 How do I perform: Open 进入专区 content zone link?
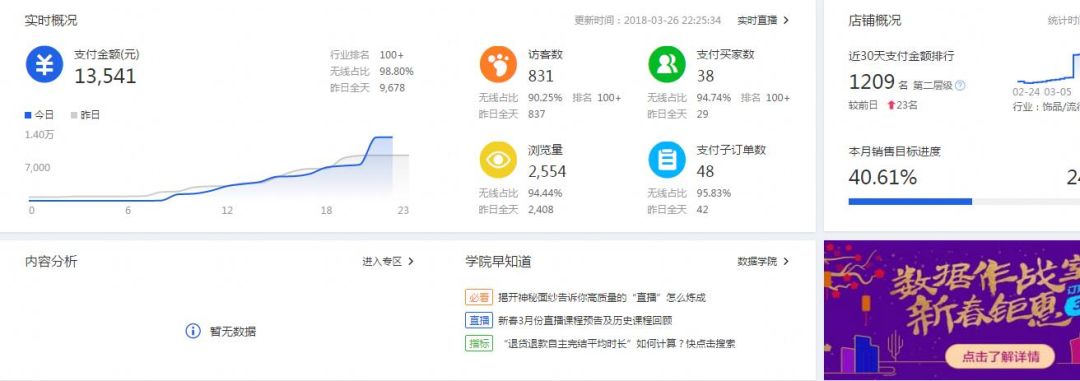(x=382, y=262)
